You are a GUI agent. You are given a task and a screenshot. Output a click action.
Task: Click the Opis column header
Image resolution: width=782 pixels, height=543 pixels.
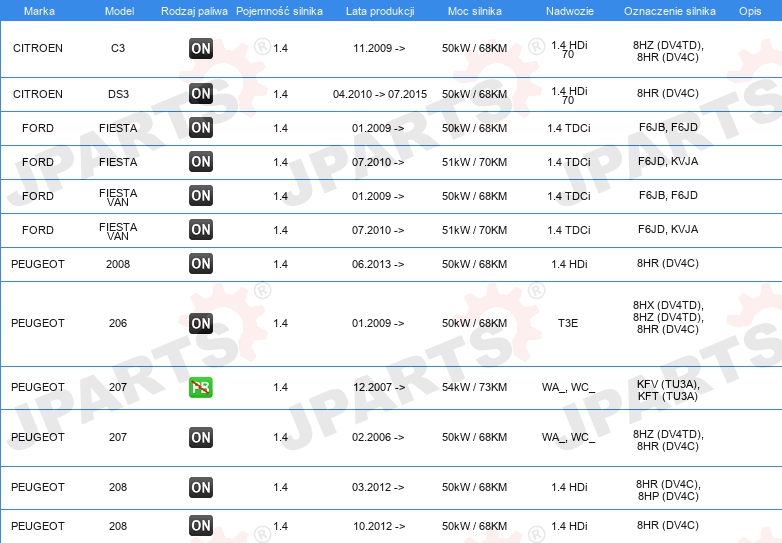[750, 11]
